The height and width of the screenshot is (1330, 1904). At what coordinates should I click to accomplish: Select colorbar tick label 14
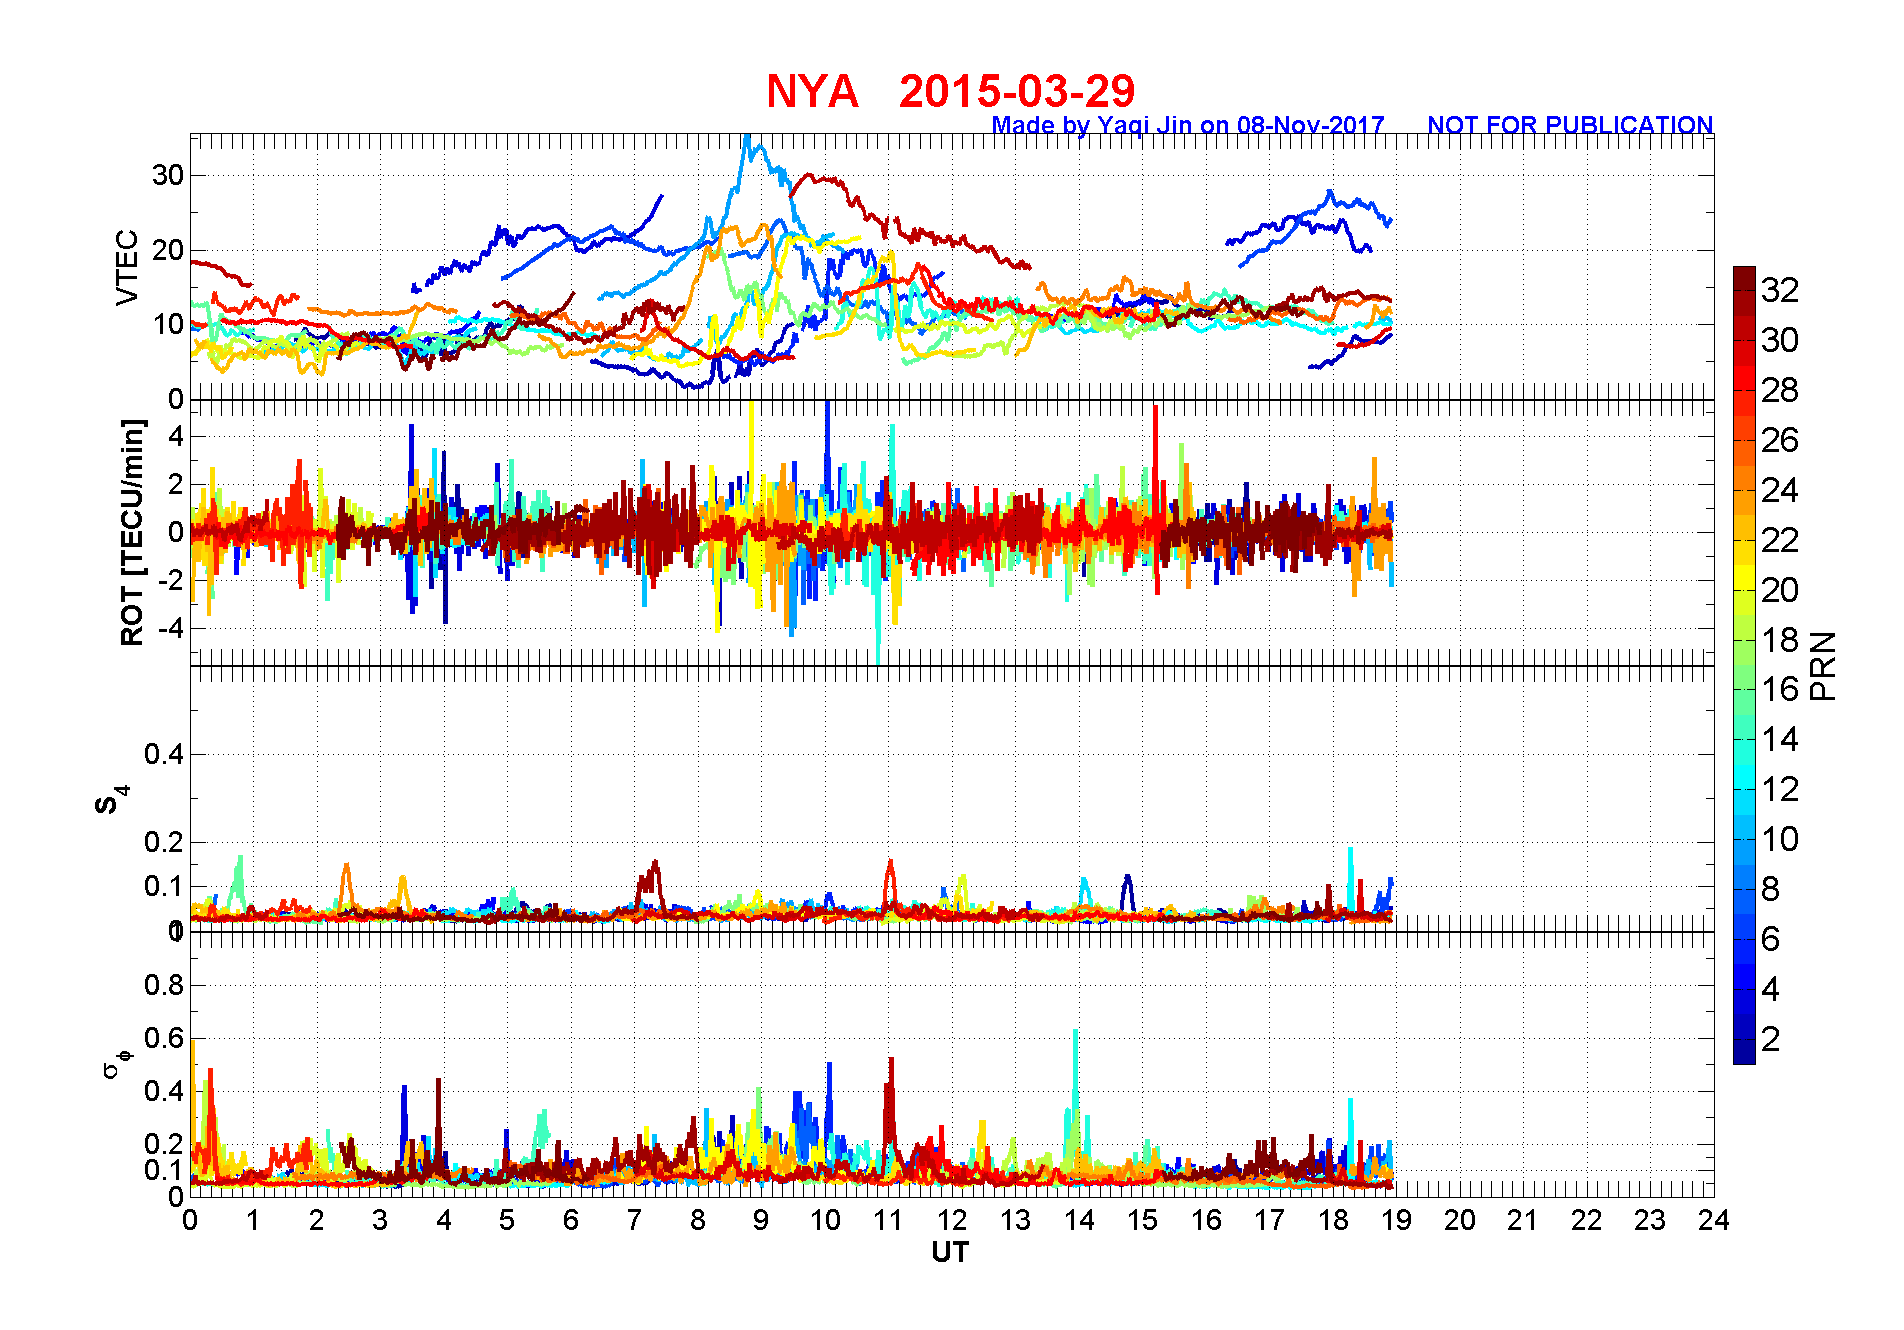coord(1780,739)
